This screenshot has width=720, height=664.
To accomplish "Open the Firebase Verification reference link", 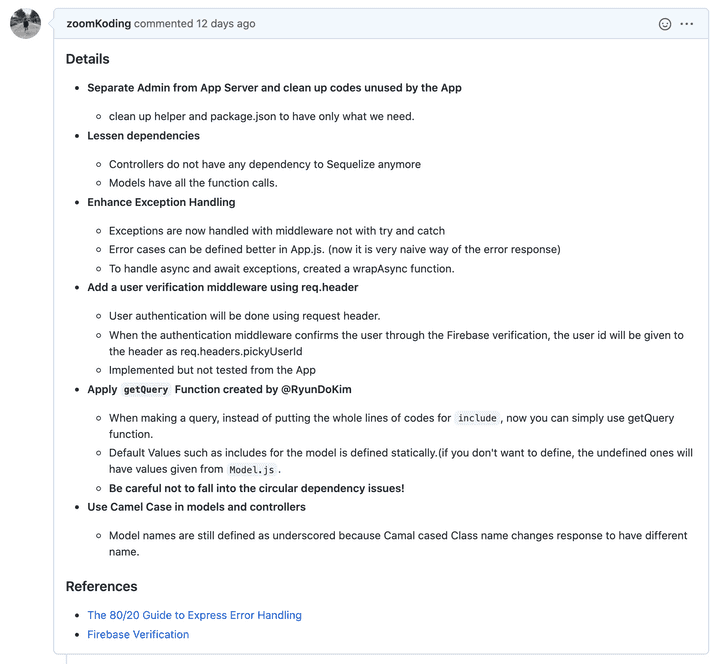I will click(x=138, y=634).
